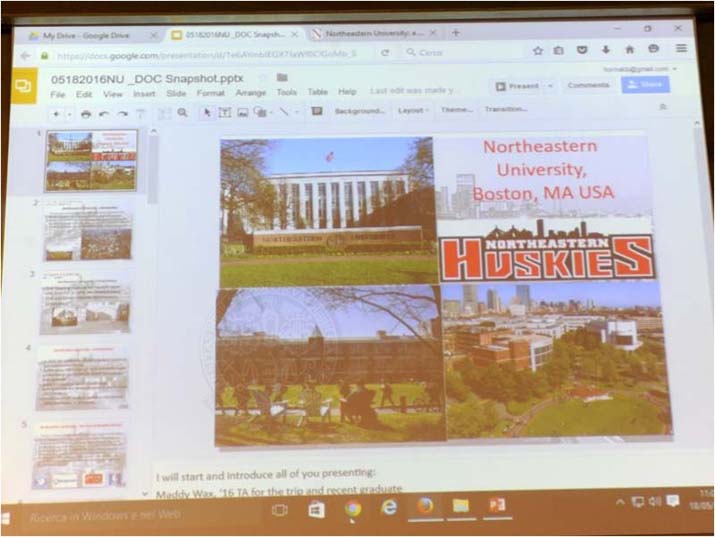Screen dimensions: 715x537
Task: Collapse the menus with the toolbar's right-end icon
Action: click(x=663, y=107)
